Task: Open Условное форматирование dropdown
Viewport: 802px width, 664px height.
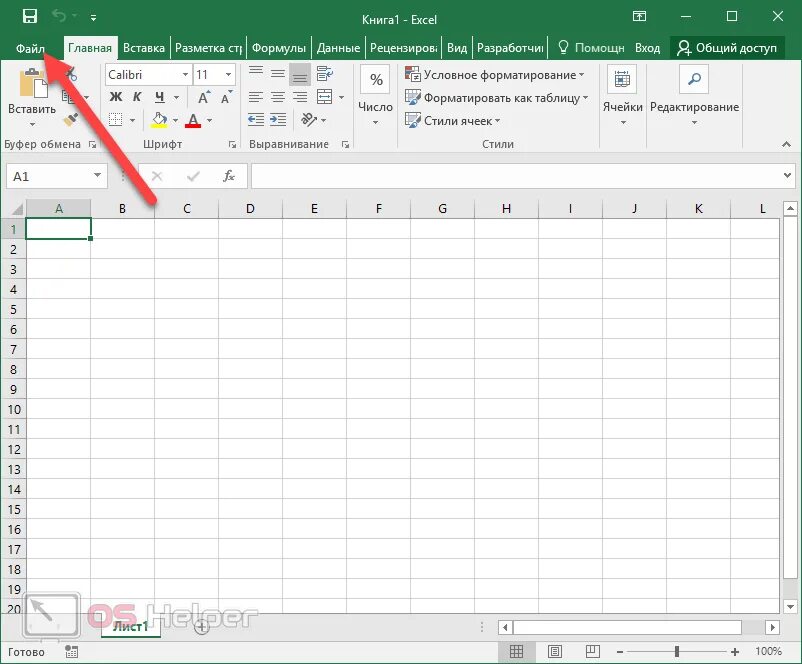Action: (495, 75)
